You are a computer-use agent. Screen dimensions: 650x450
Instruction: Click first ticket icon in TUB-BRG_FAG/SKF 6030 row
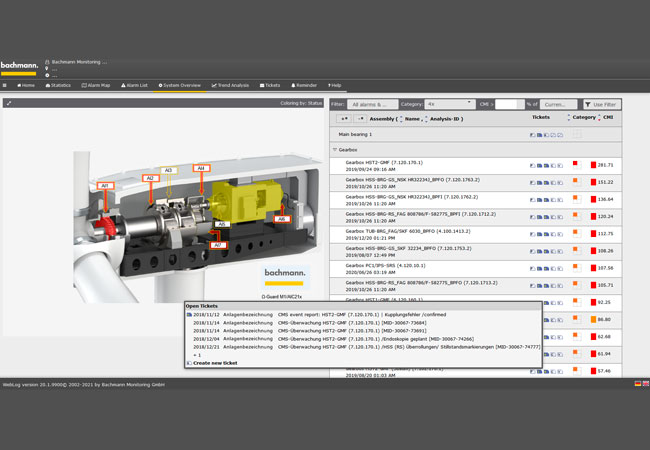(x=533, y=234)
